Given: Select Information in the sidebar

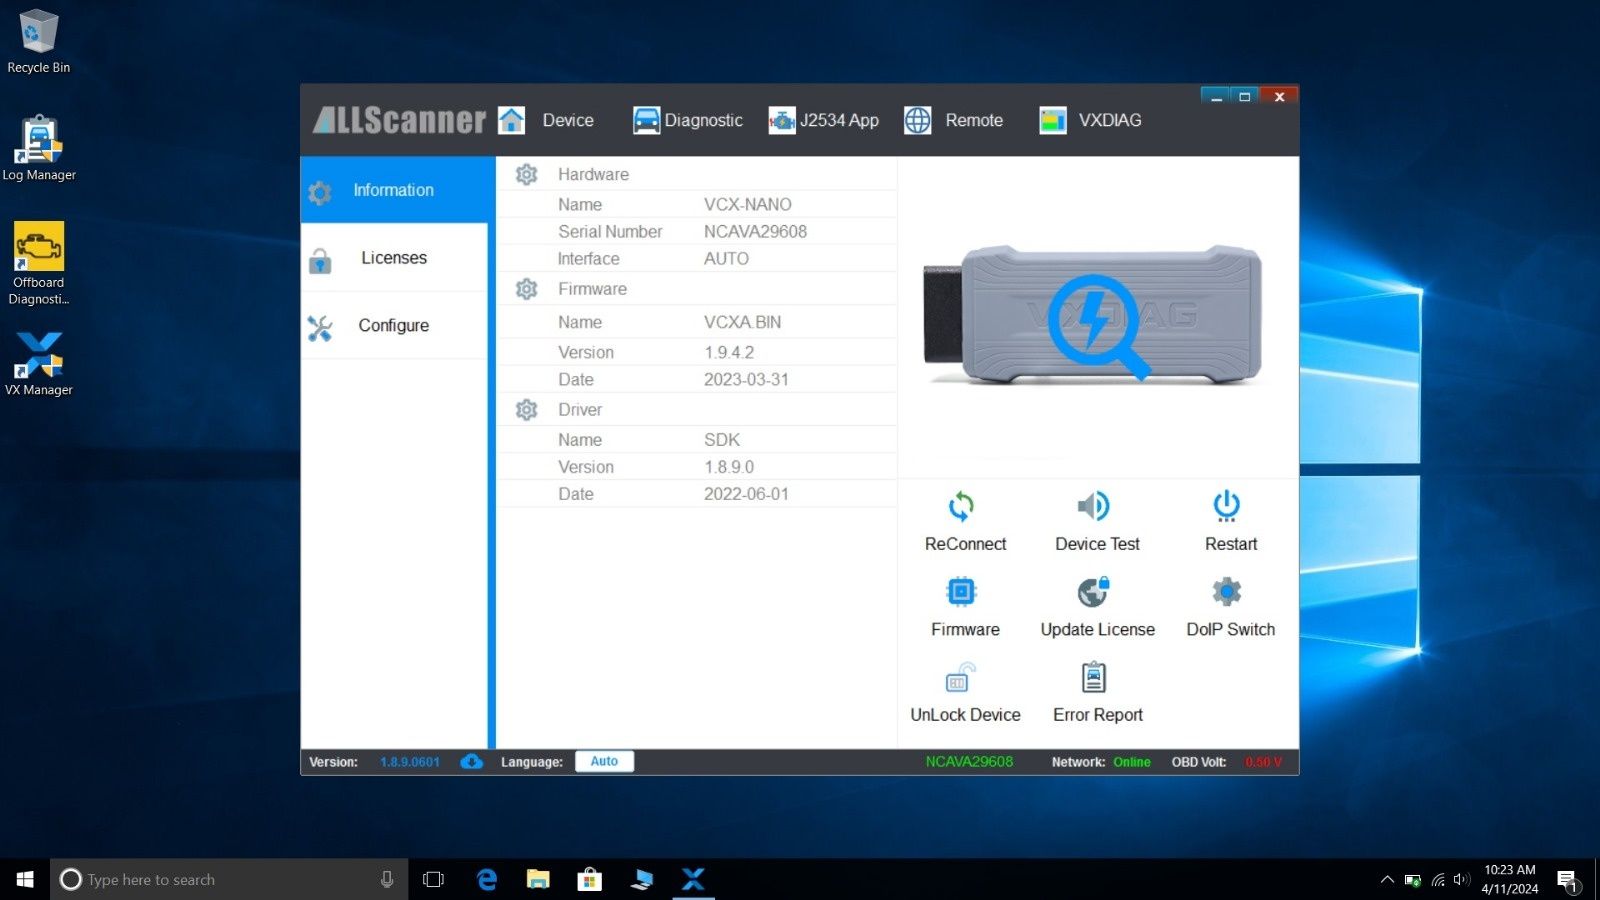Looking at the screenshot, I should [x=394, y=190].
